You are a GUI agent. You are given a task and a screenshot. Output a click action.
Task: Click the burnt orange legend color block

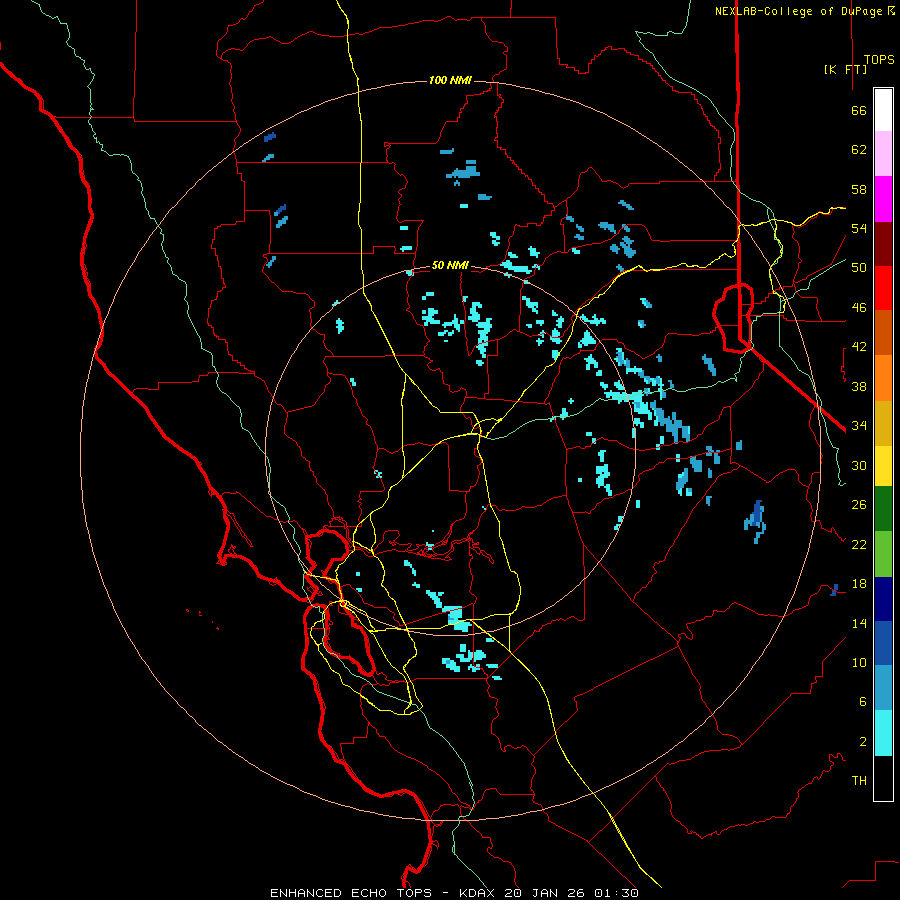883,332
